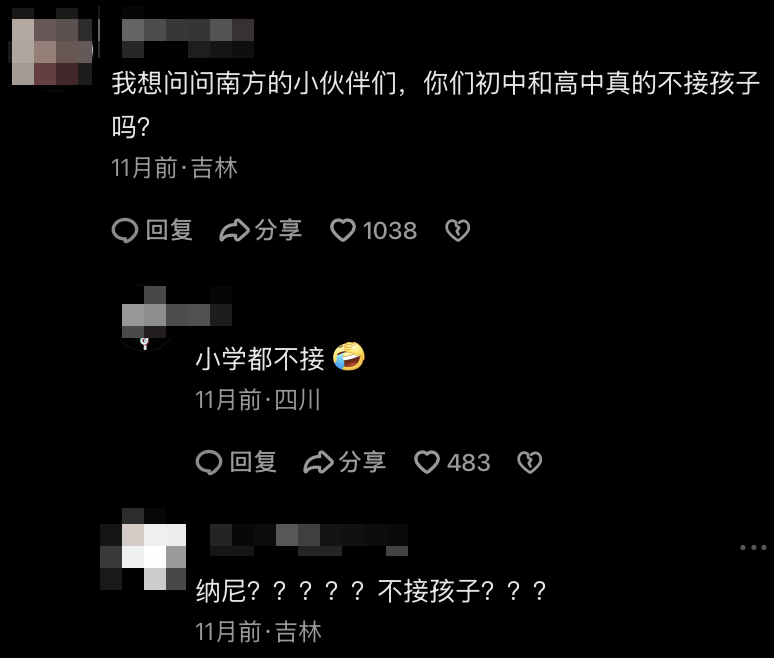Click the reply bubble icon on the Sichuan comment
This screenshot has height=658, width=774.
[x=208, y=463]
